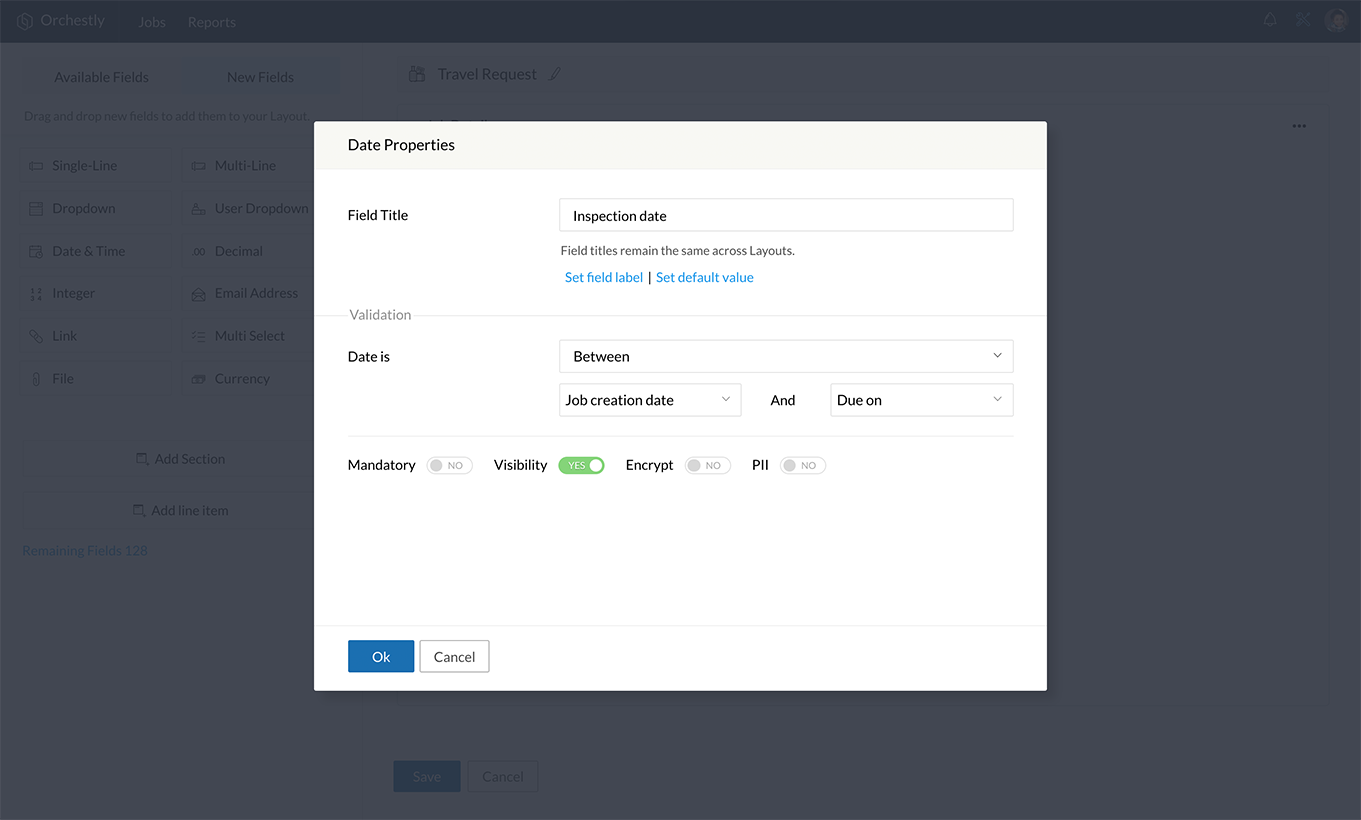Click the Multi Select field icon
Screen dimensions: 1361x820
pos(198,337)
